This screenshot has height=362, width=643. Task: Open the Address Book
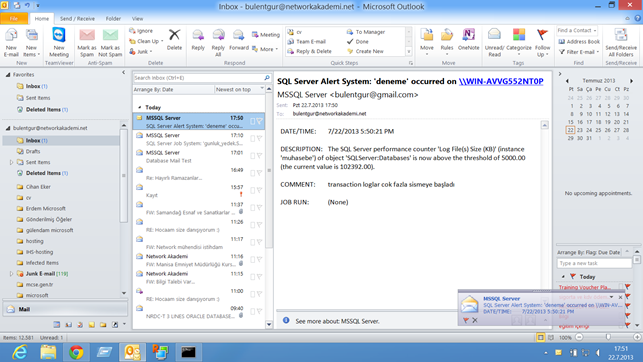tap(579, 41)
